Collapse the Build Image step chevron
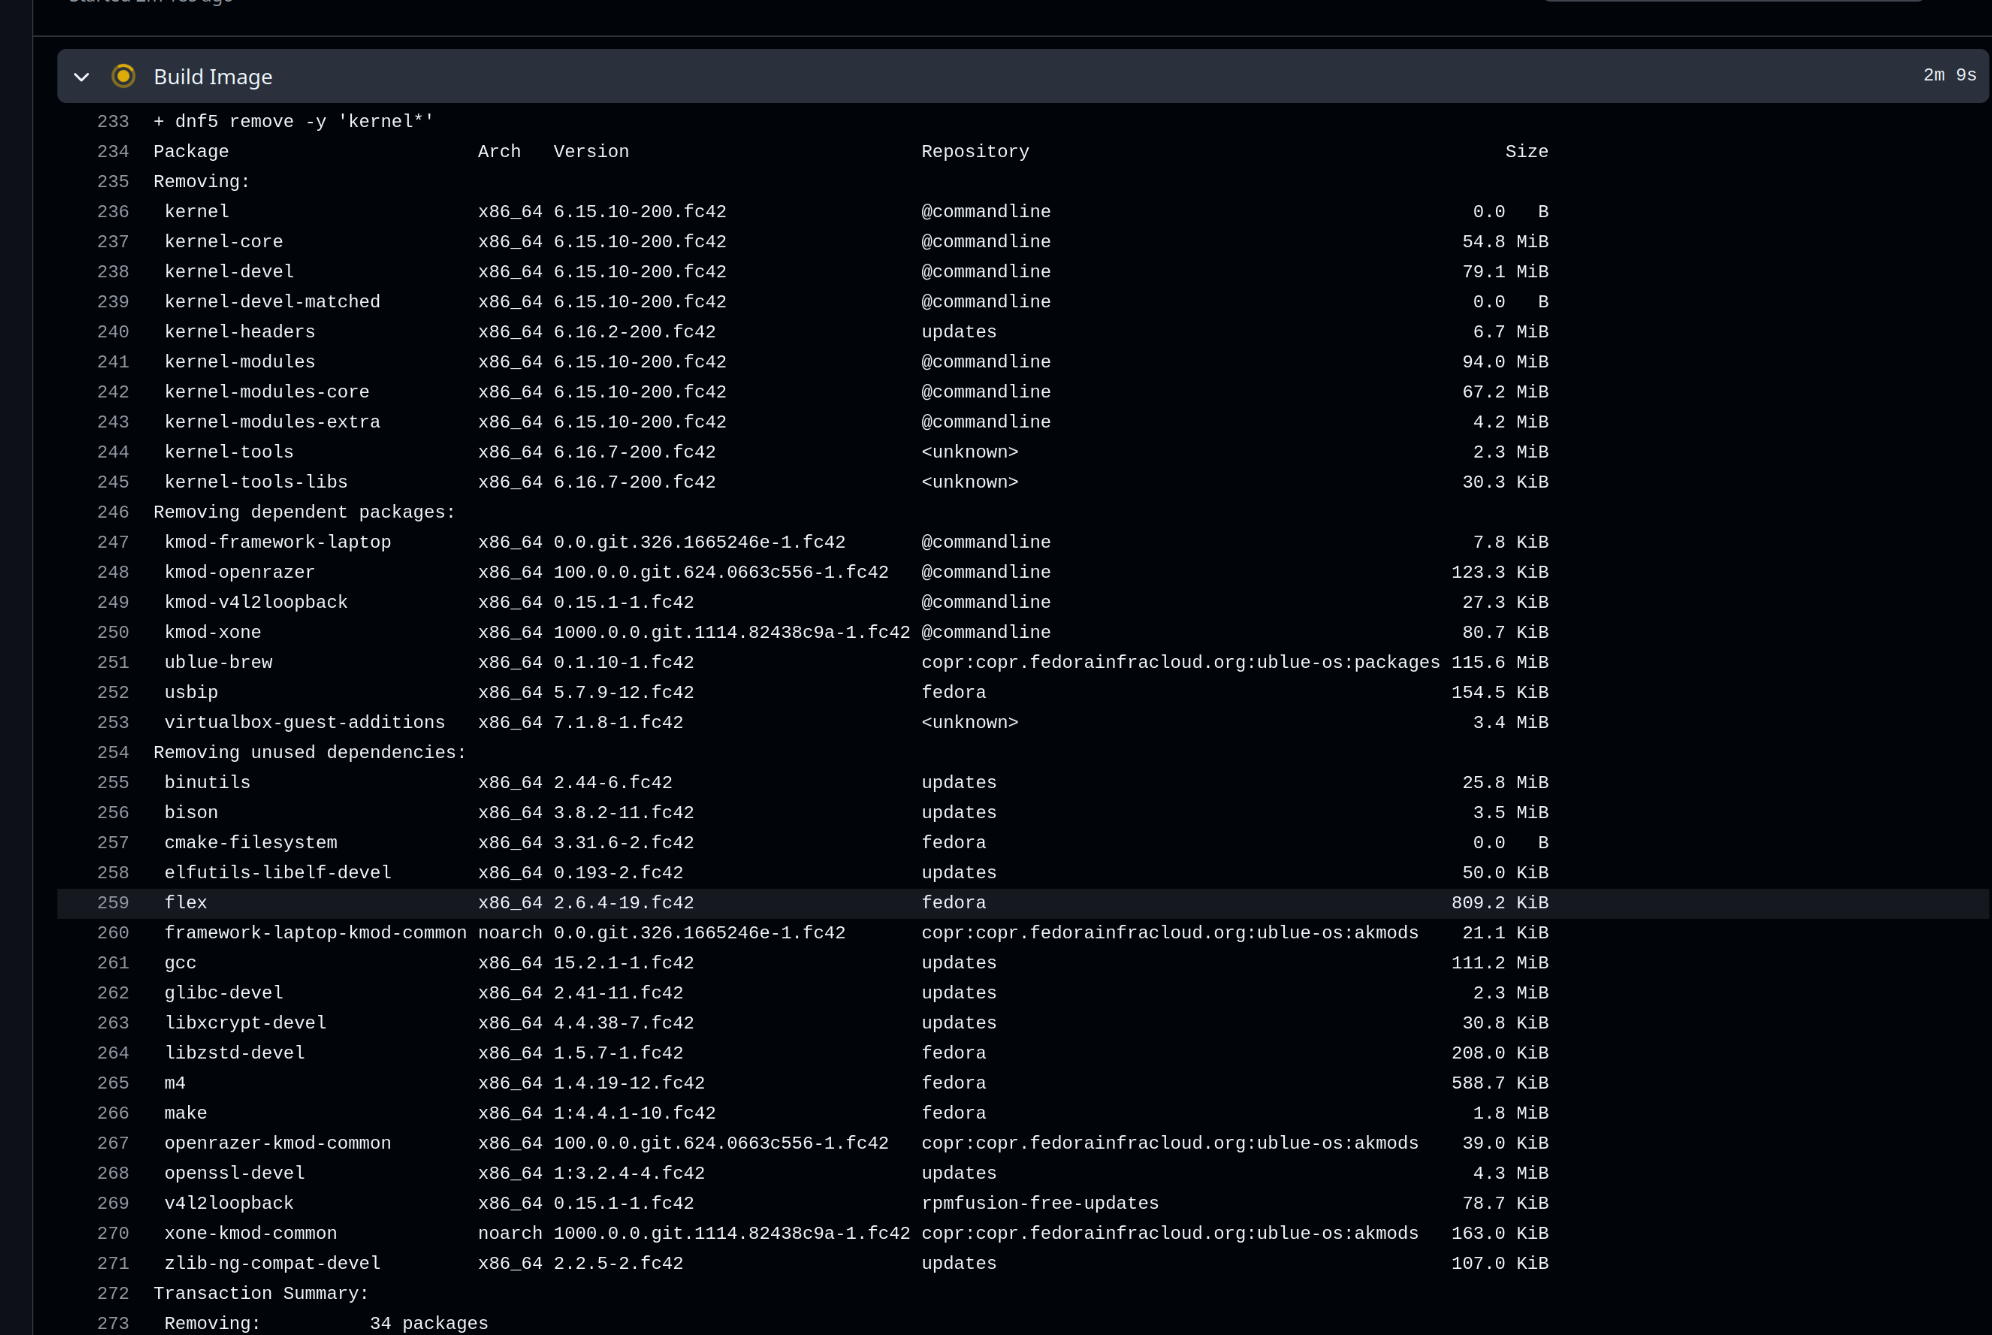The height and width of the screenshot is (1335, 1992). coord(82,77)
